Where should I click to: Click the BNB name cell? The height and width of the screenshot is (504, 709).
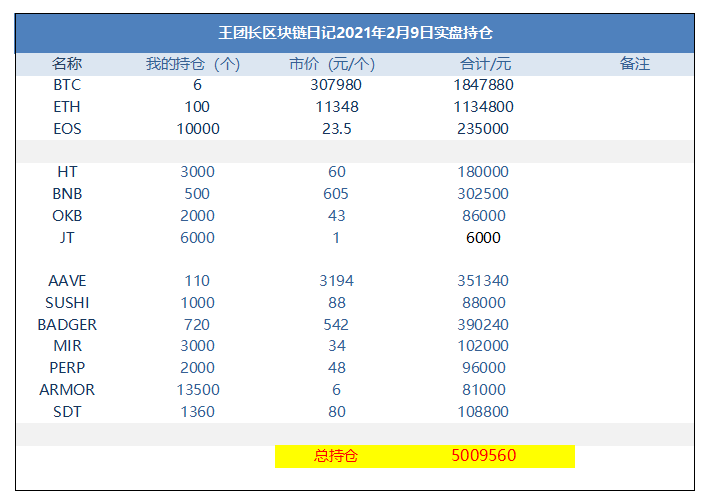tap(67, 194)
